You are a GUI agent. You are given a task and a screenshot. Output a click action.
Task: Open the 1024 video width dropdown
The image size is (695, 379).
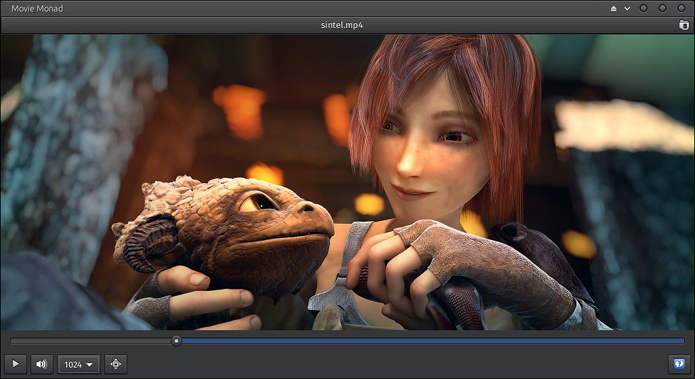78,364
